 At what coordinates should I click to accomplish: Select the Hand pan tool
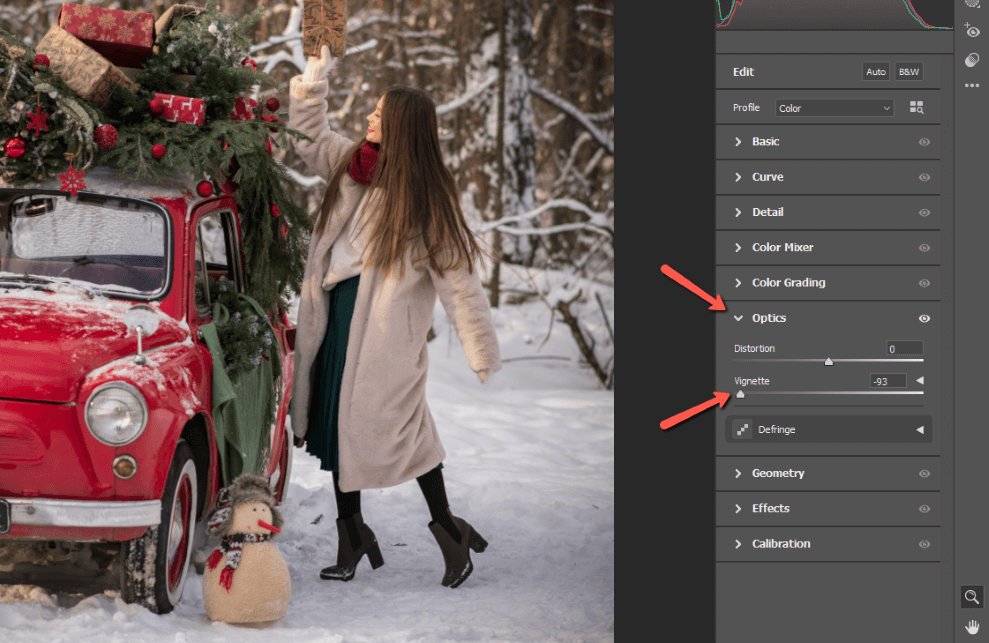click(972, 627)
